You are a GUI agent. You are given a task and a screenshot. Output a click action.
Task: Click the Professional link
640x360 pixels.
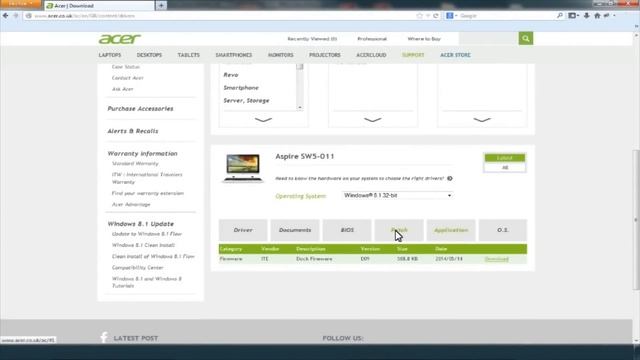click(372, 39)
